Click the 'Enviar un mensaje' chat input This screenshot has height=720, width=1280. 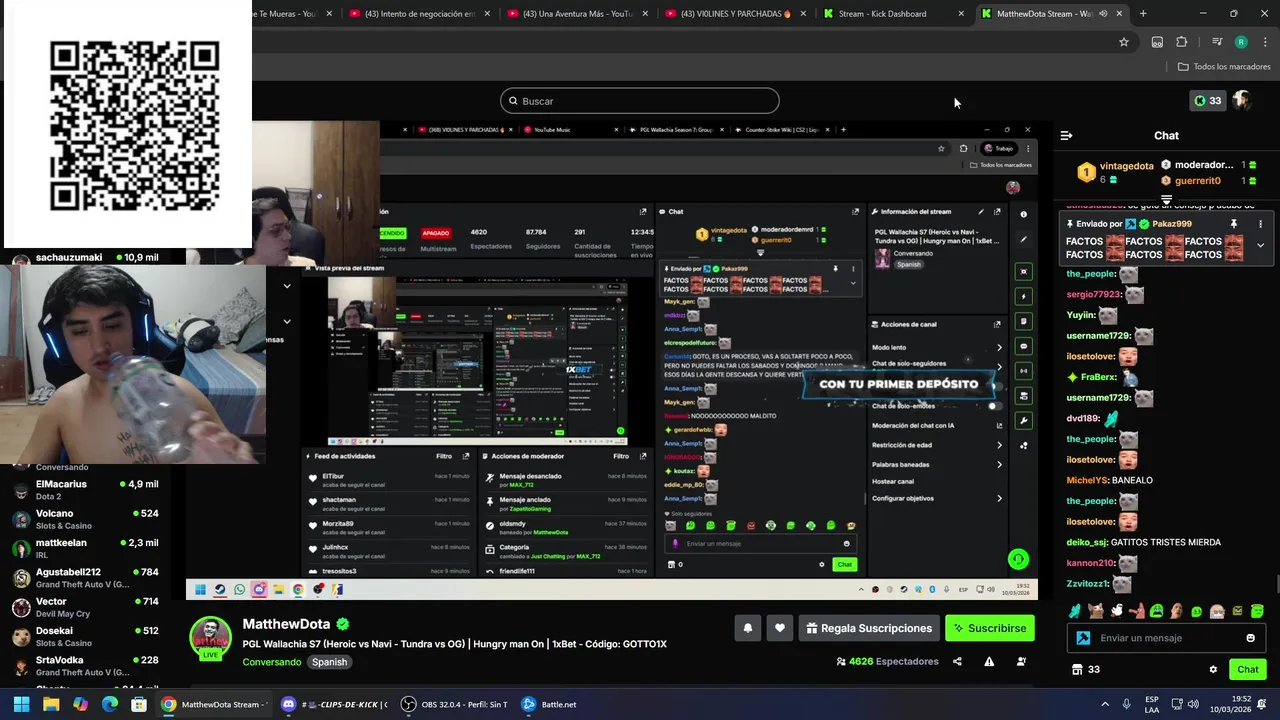(x=1167, y=638)
